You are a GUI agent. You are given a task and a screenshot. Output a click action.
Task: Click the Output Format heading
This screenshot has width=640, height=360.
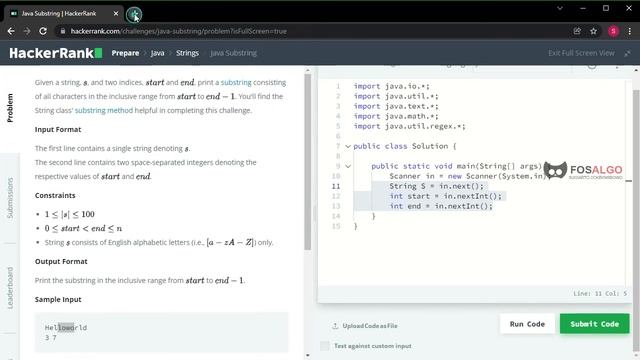pyautogui.click(x=61, y=261)
